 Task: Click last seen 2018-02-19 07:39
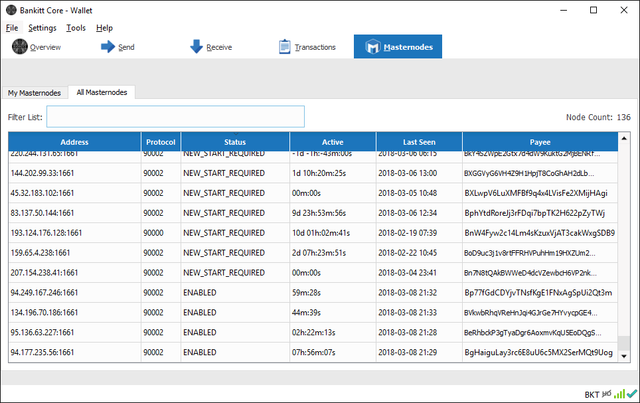click(x=407, y=233)
